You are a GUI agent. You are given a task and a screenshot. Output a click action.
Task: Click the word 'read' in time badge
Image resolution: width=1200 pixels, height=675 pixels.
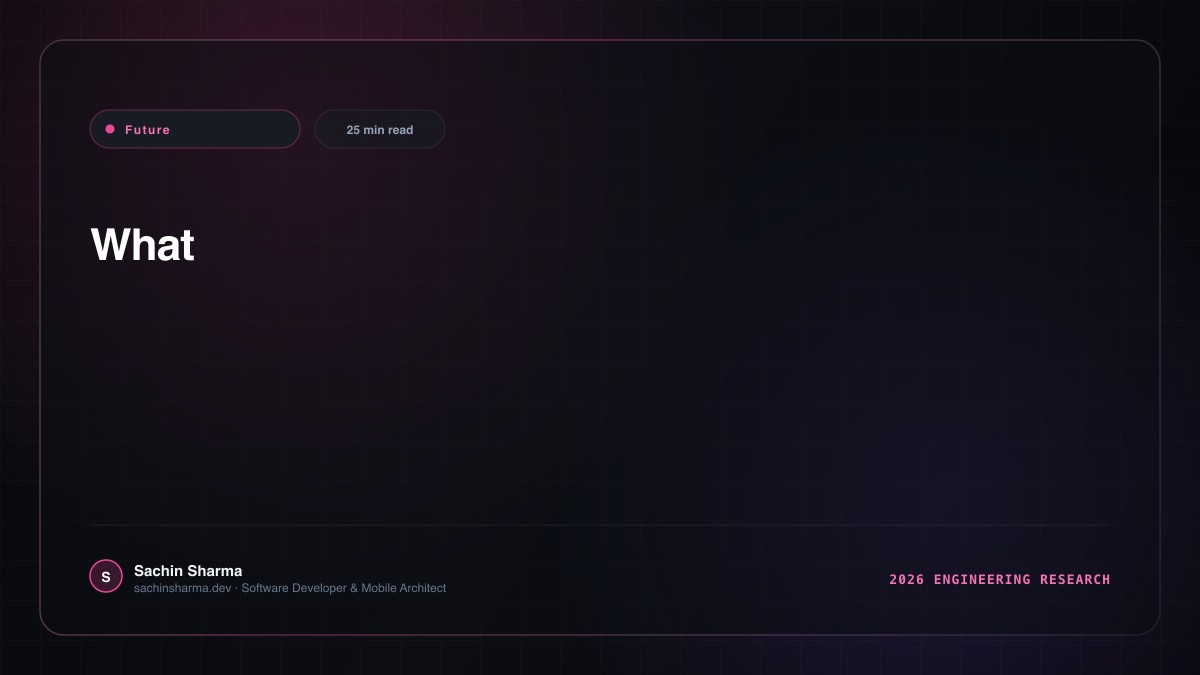click(x=401, y=130)
